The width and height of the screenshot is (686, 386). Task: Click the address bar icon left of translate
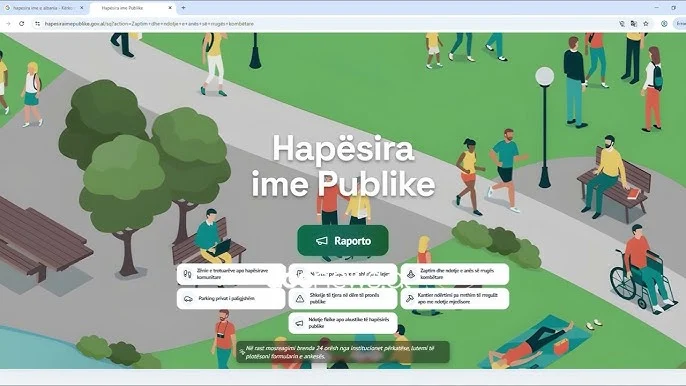[622, 24]
